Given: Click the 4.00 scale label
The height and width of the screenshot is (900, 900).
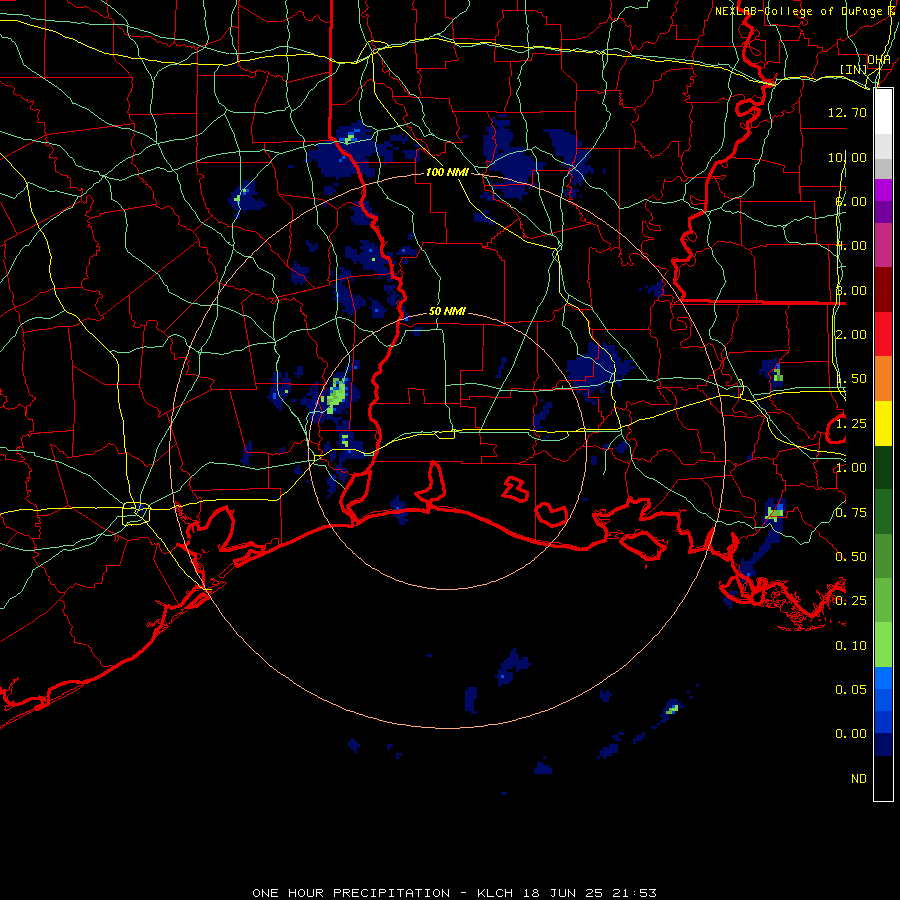Looking at the screenshot, I should pyautogui.click(x=851, y=246).
